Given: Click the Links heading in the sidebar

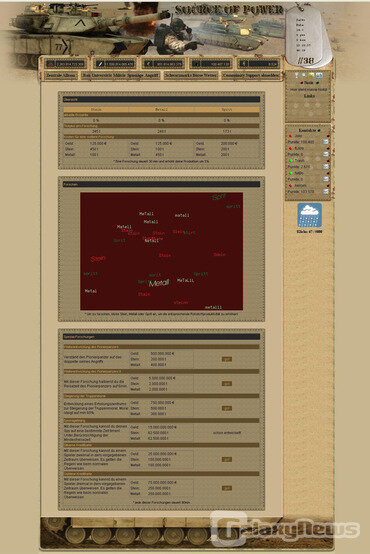Looking at the screenshot, I should coord(309,96).
